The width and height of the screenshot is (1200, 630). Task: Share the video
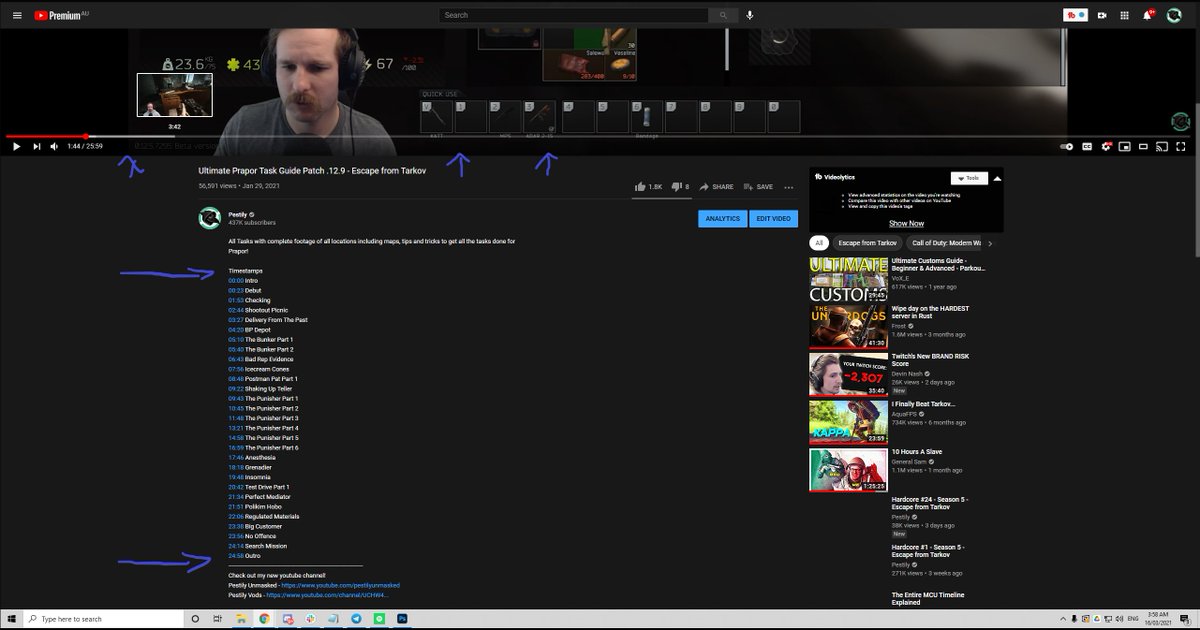[716, 187]
